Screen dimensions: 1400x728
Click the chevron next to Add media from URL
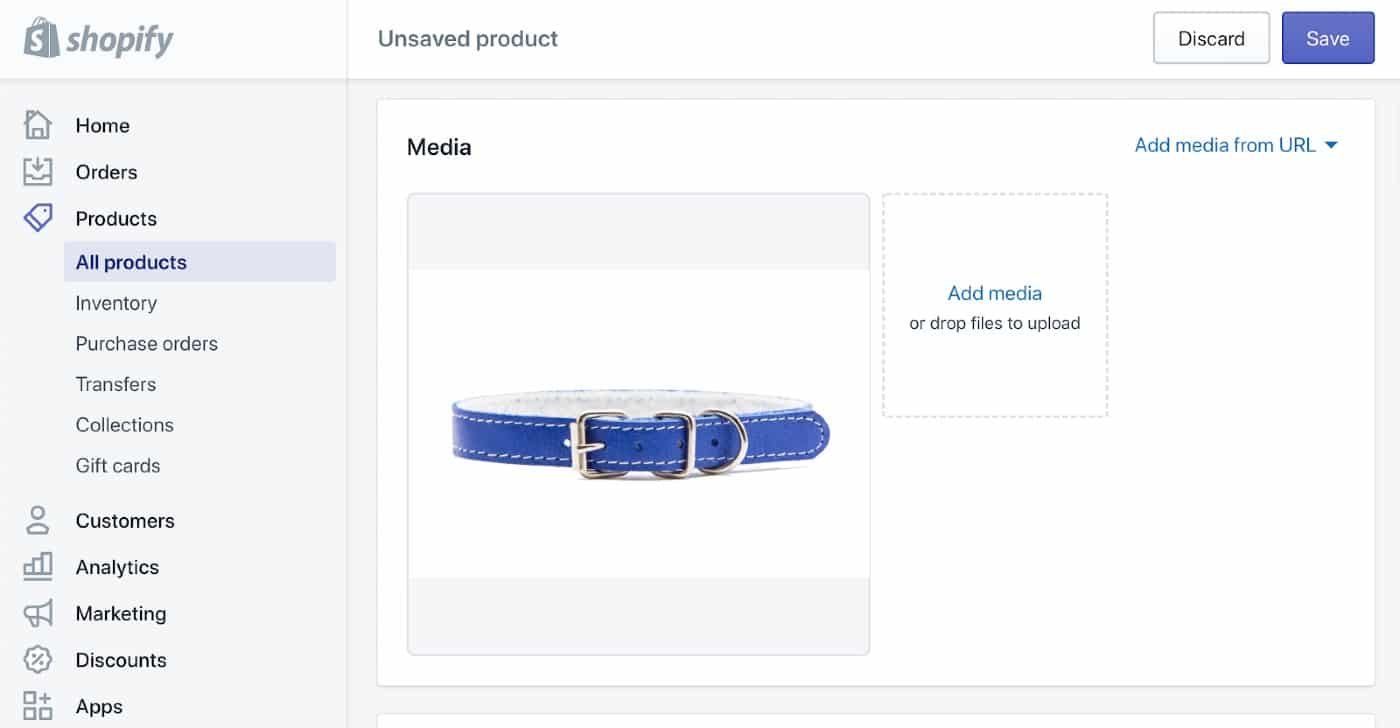(x=1332, y=145)
